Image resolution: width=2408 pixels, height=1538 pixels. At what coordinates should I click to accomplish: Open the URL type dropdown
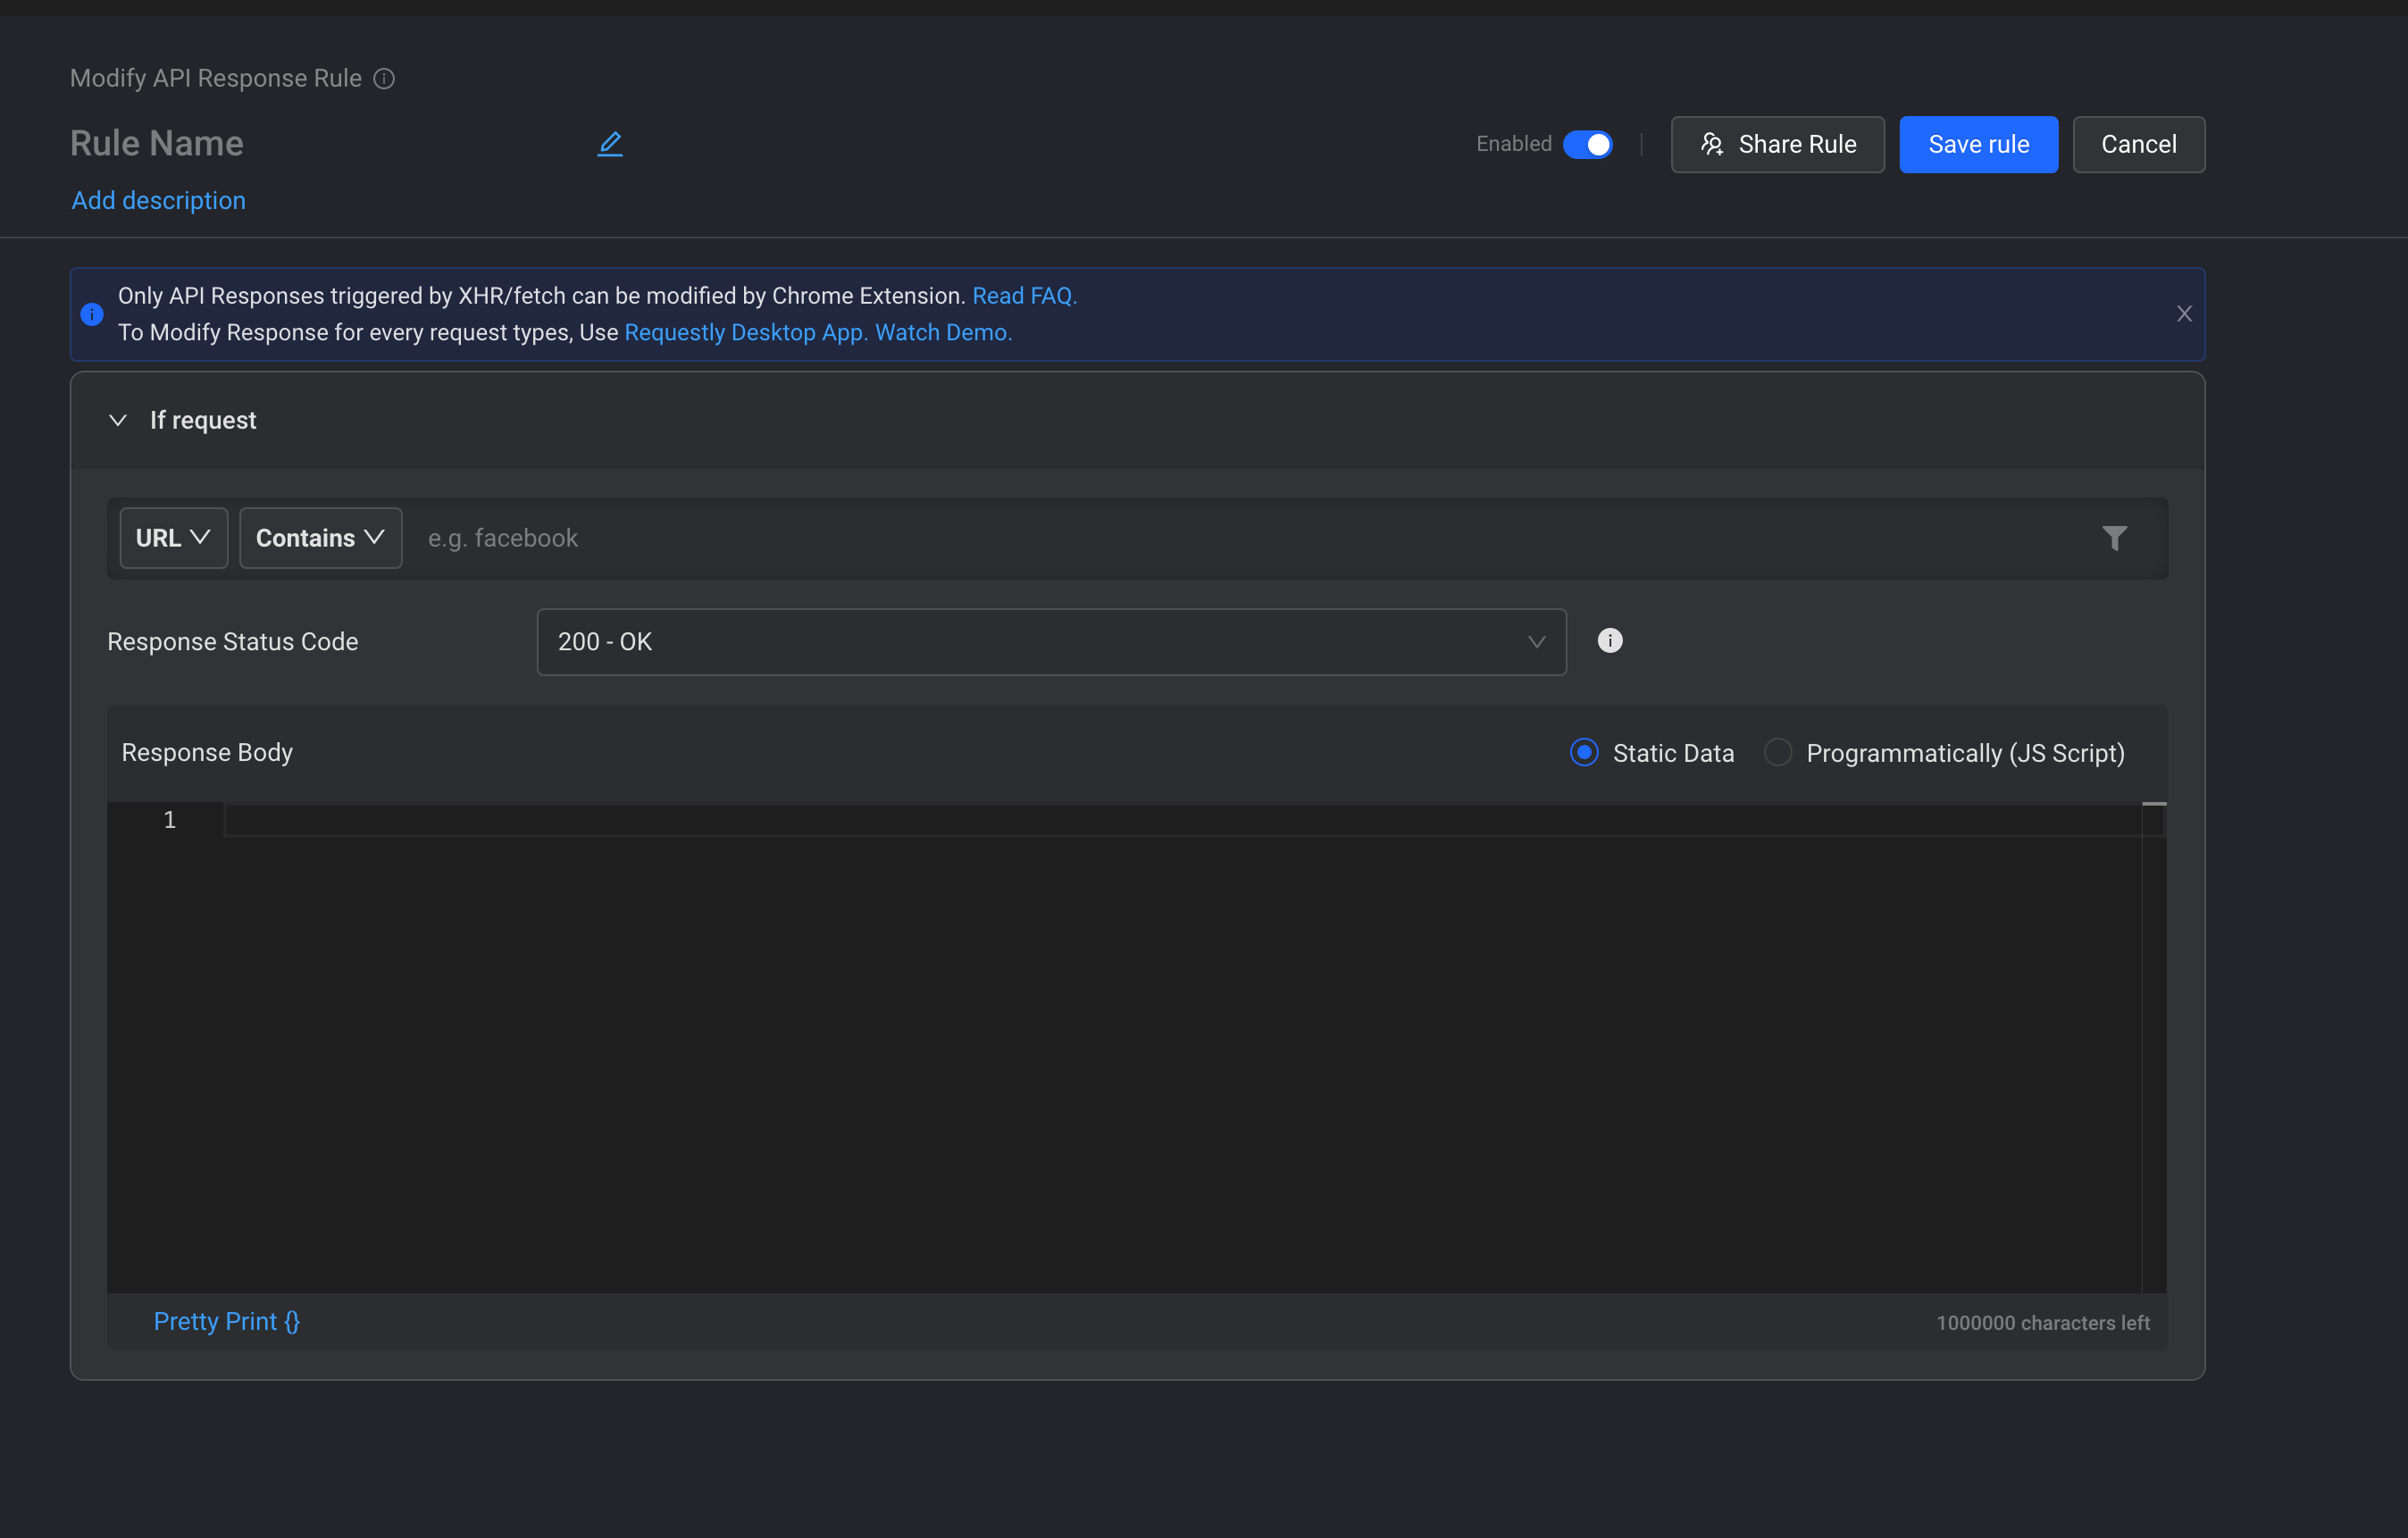coord(173,538)
